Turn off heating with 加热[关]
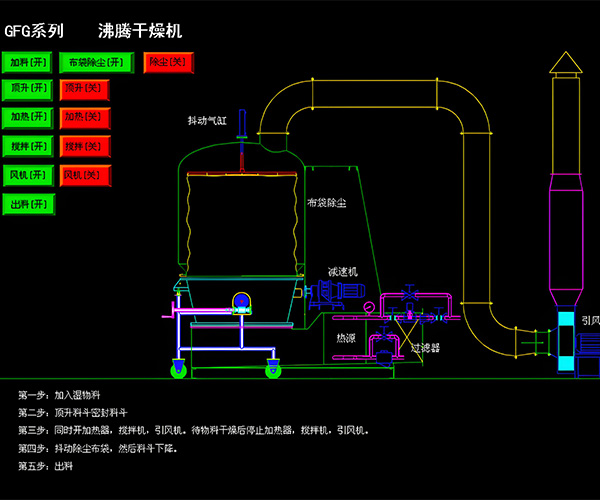600x500 pixels. click(83, 117)
